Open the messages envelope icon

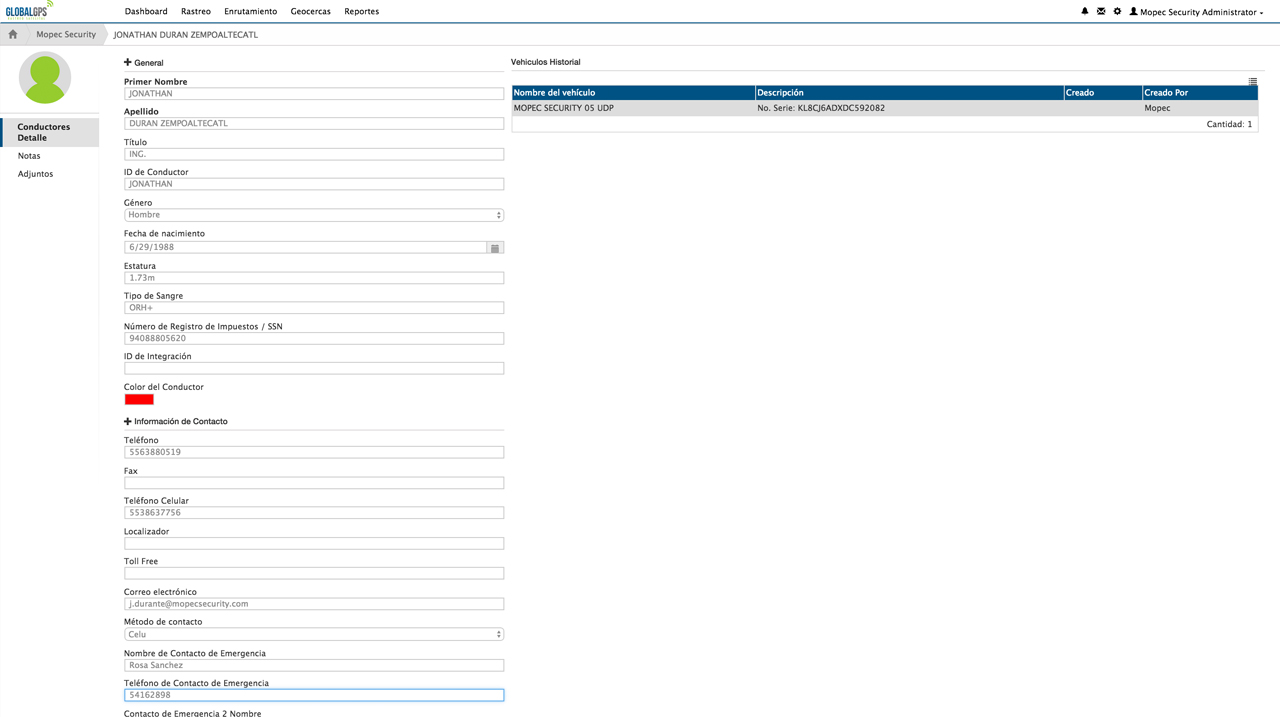[x=1101, y=11]
